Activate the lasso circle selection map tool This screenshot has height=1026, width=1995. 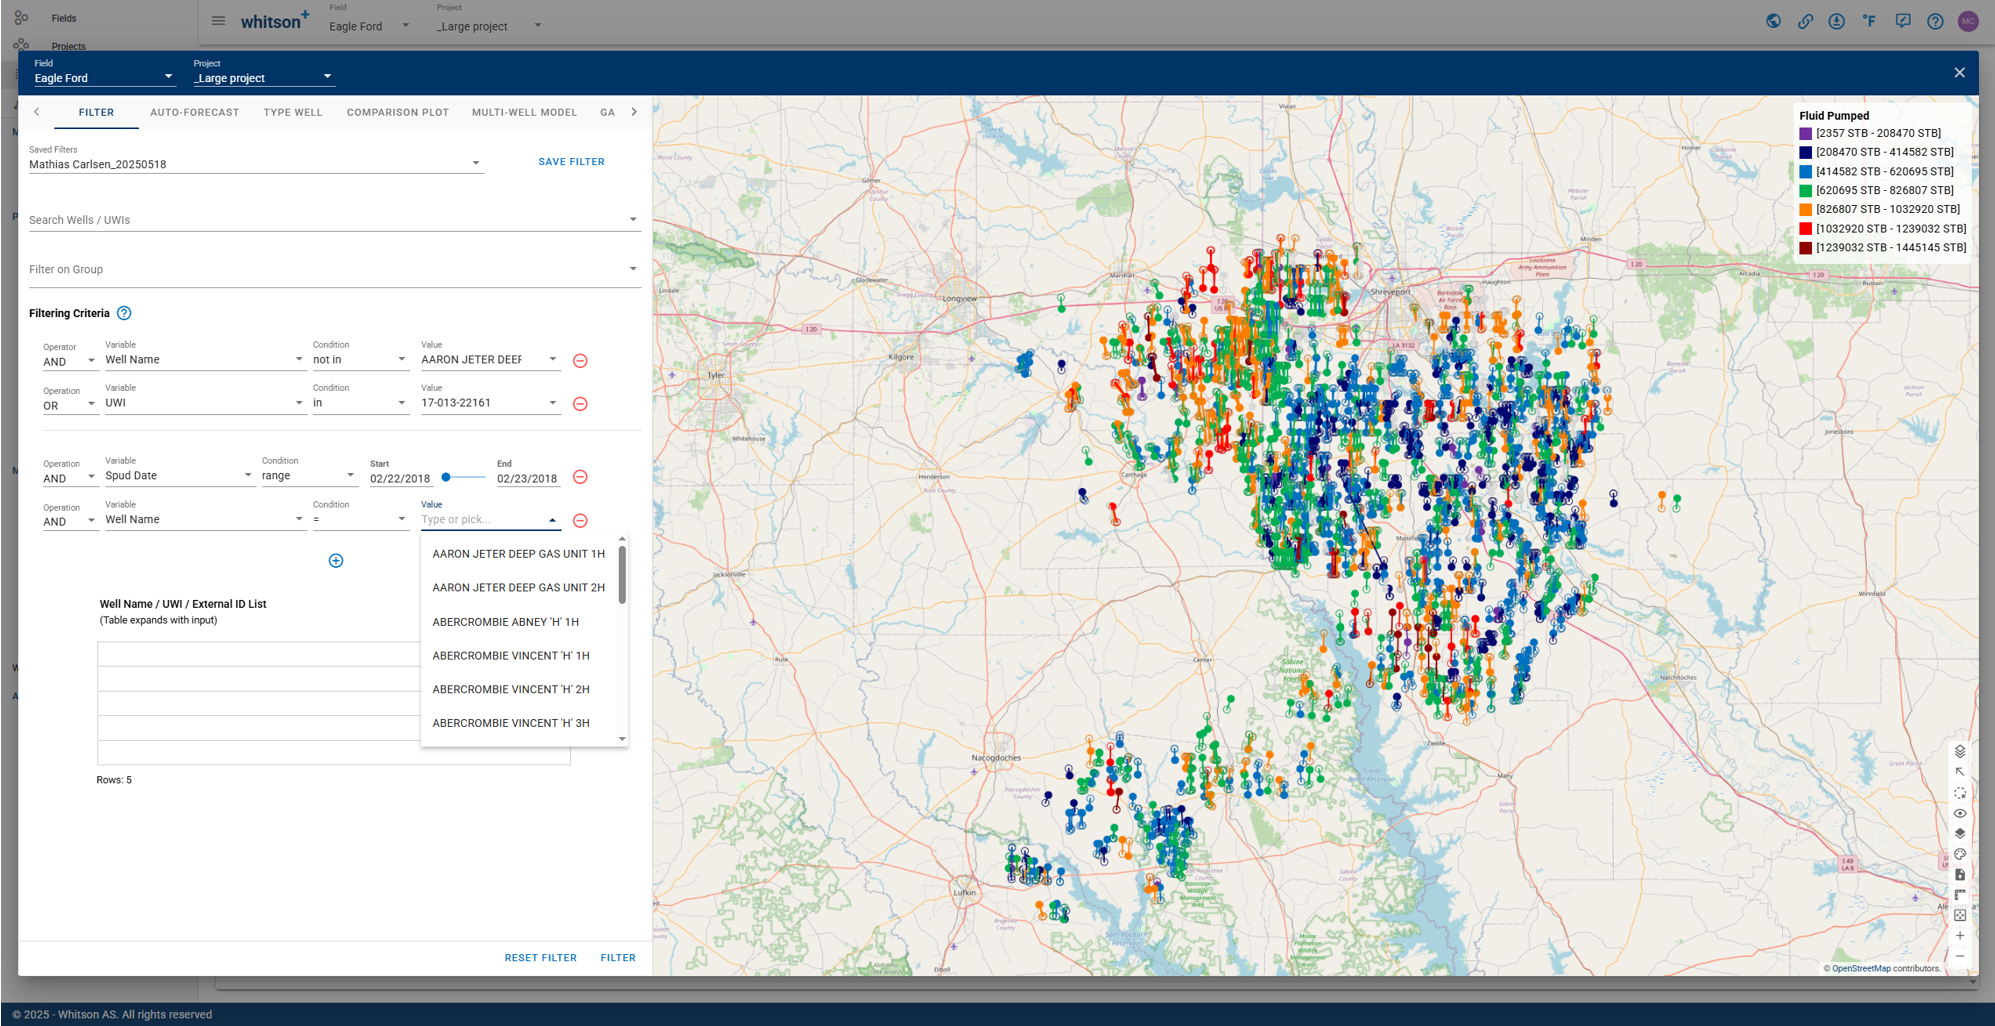pyautogui.click(x=1960, y=793)
